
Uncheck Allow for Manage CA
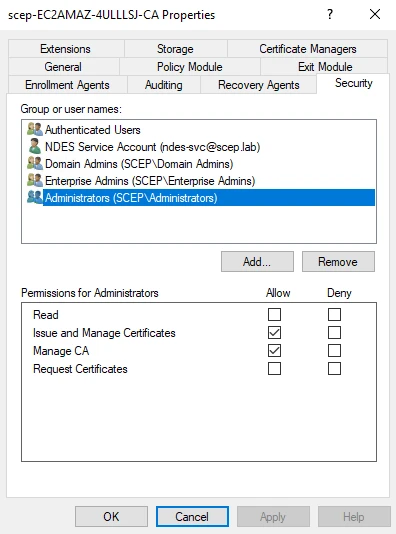click(x=274, y=351)
